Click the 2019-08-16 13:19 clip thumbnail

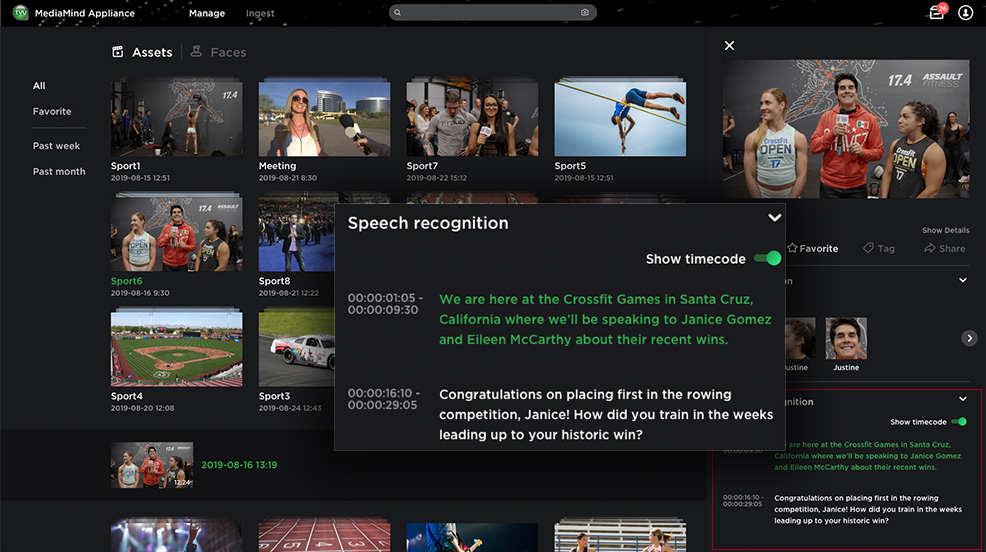pyautogui.click(x=152, y=465)
